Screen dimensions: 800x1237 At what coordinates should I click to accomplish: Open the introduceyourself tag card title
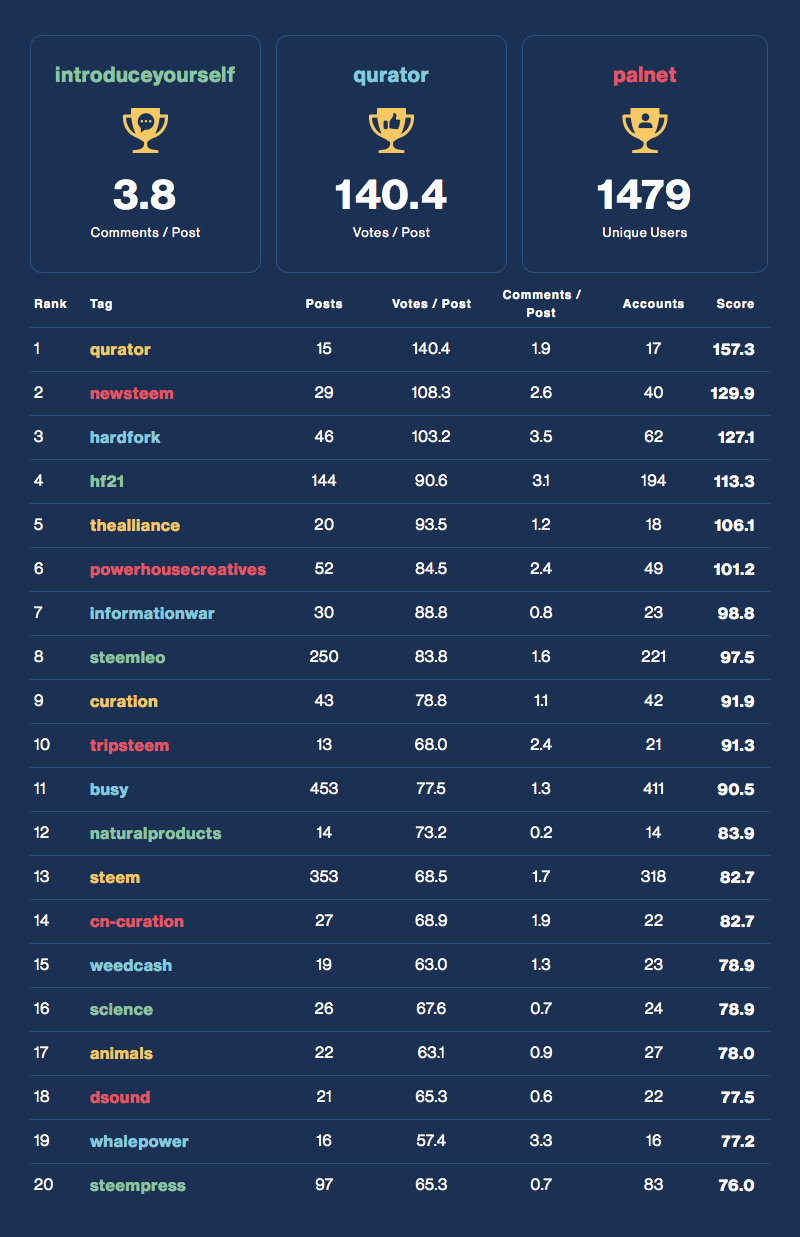pyautogui.click(x=145, y=75)
